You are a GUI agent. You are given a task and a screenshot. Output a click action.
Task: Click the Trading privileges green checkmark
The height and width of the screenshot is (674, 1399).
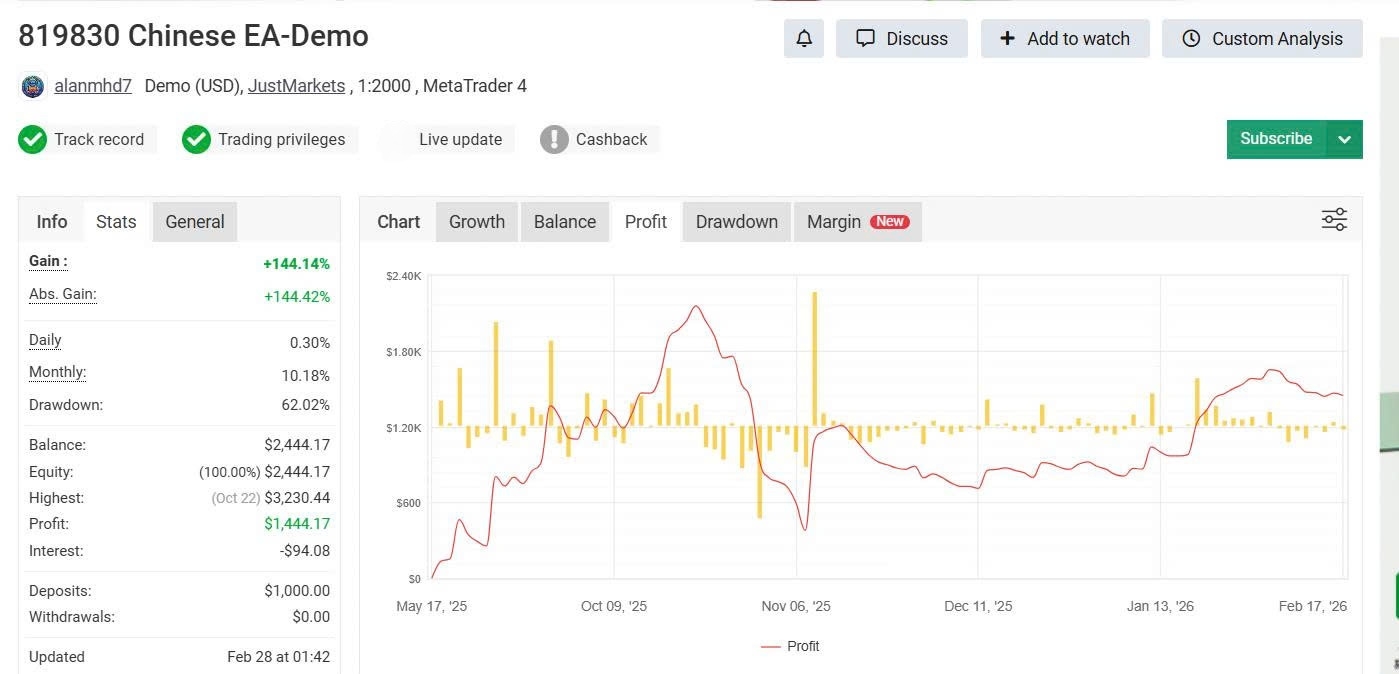(x=196, y=140)
